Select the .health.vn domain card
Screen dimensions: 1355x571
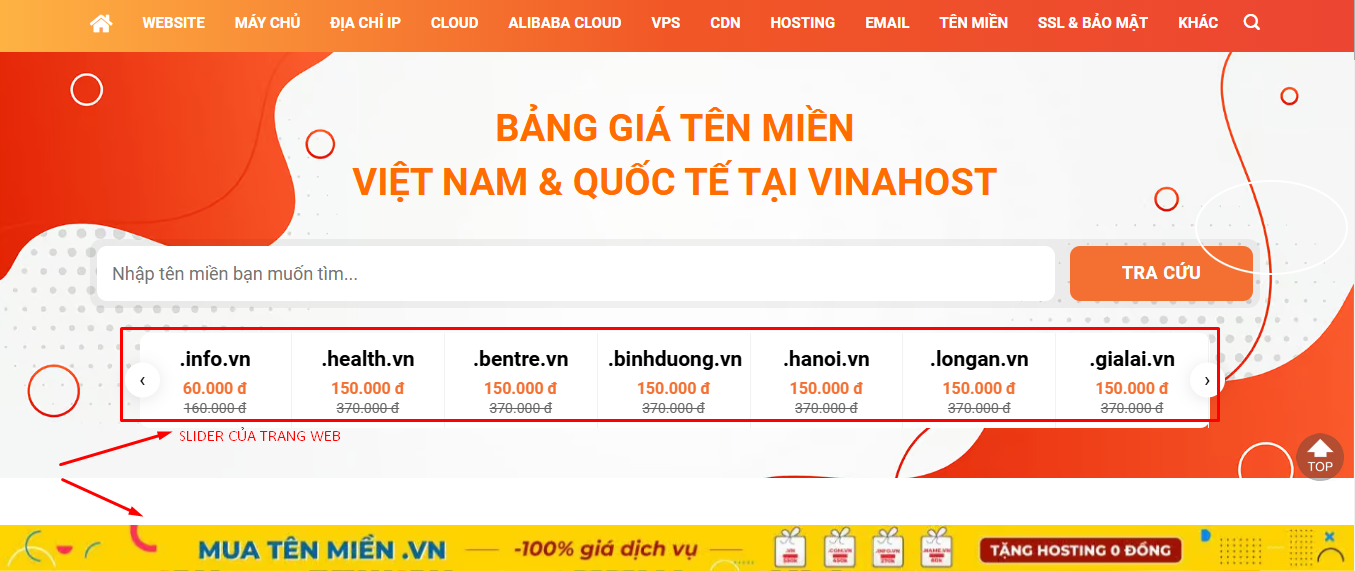click(x=368, y=380)
